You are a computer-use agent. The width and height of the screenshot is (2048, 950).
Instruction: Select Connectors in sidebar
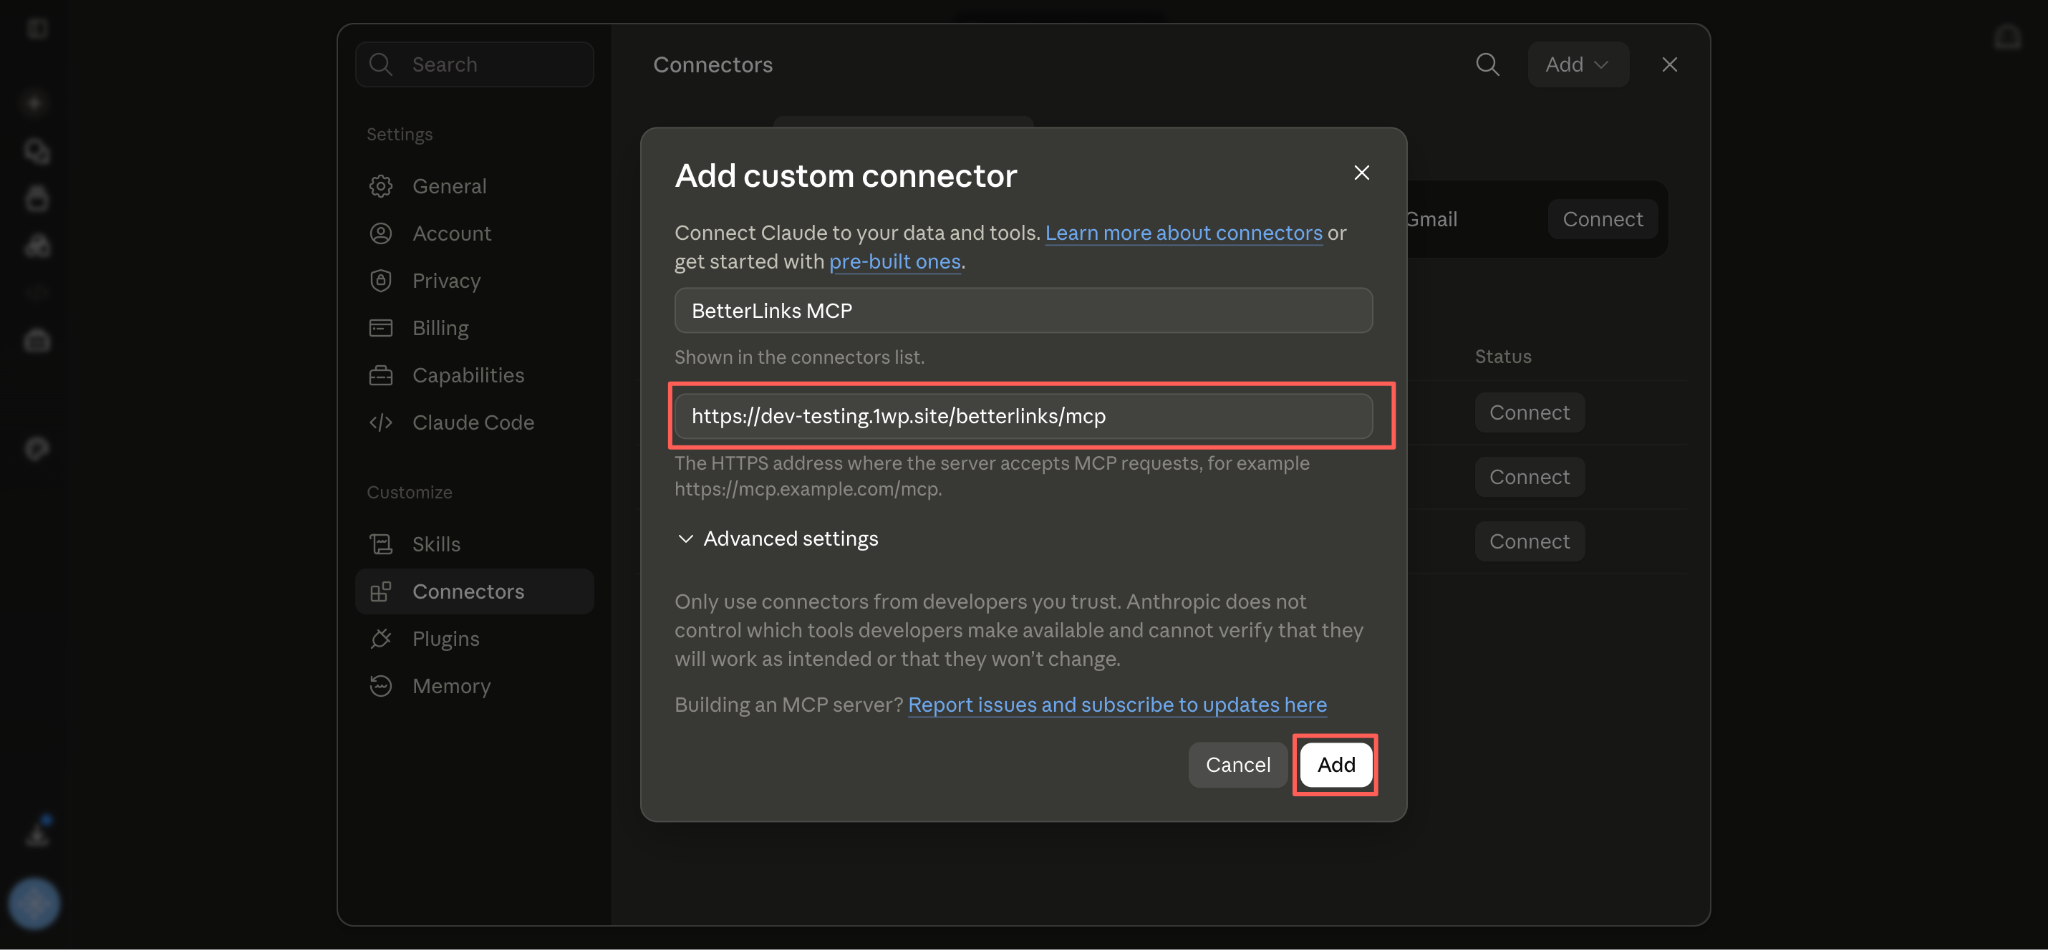[474, 592]
